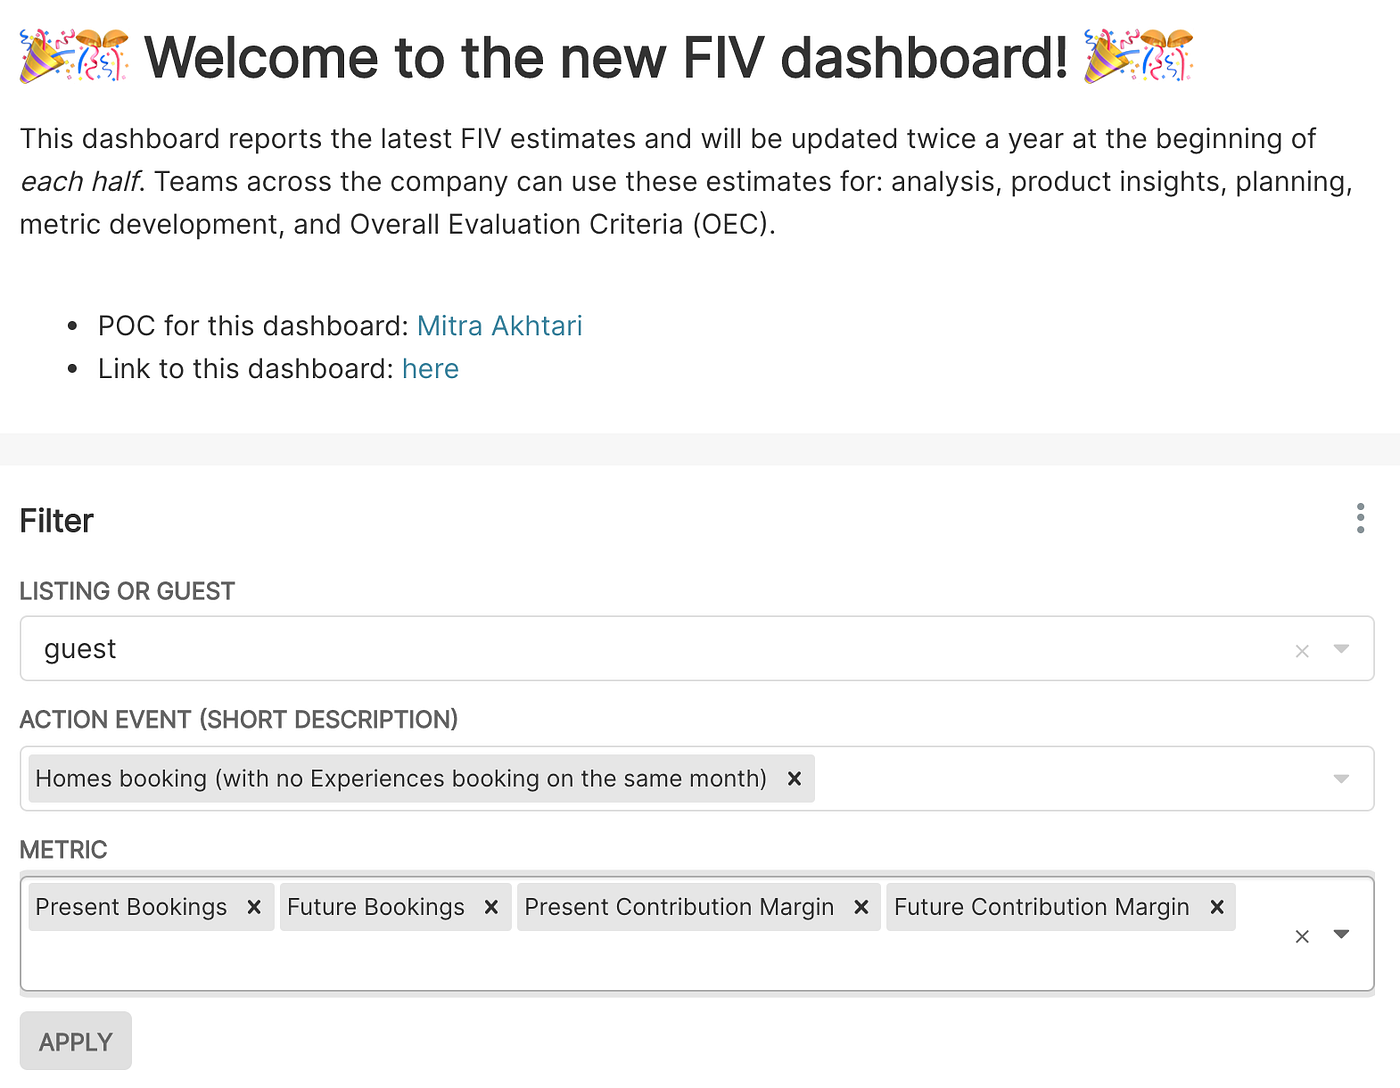
Task: Open the Filter panel three-dot menu
Action: (1360, 518)
